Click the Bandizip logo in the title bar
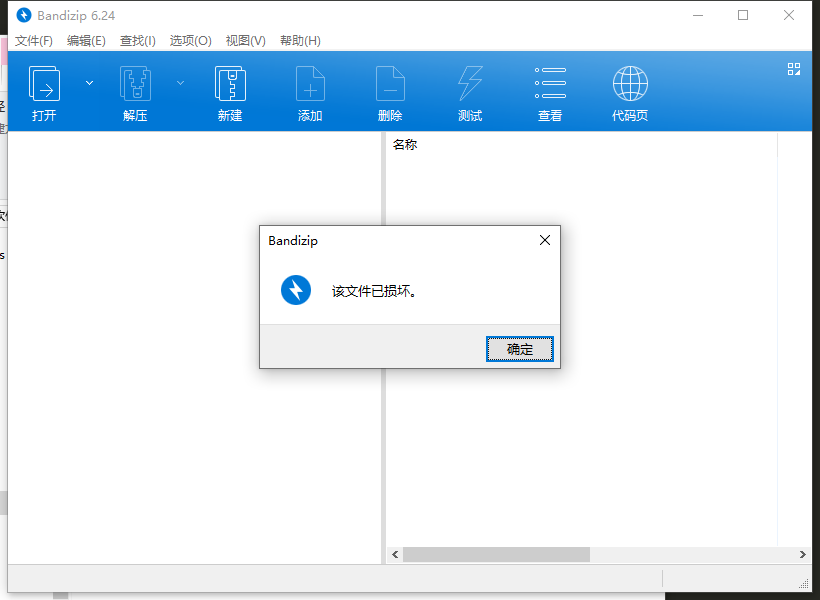The width and height of the screenshot is (820, 600). tap(24, 15)
